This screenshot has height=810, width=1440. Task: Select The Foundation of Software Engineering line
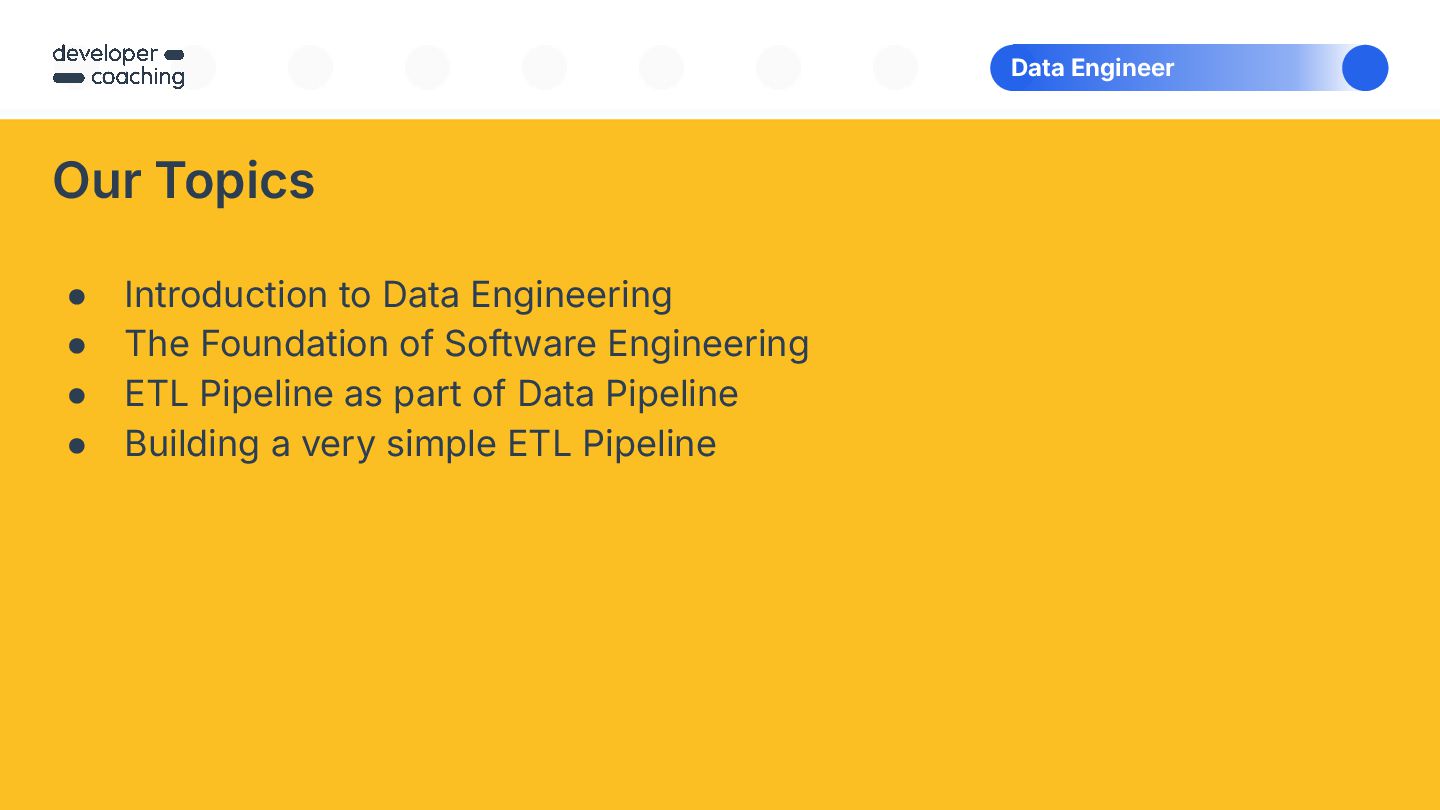(x=467, y=344)
